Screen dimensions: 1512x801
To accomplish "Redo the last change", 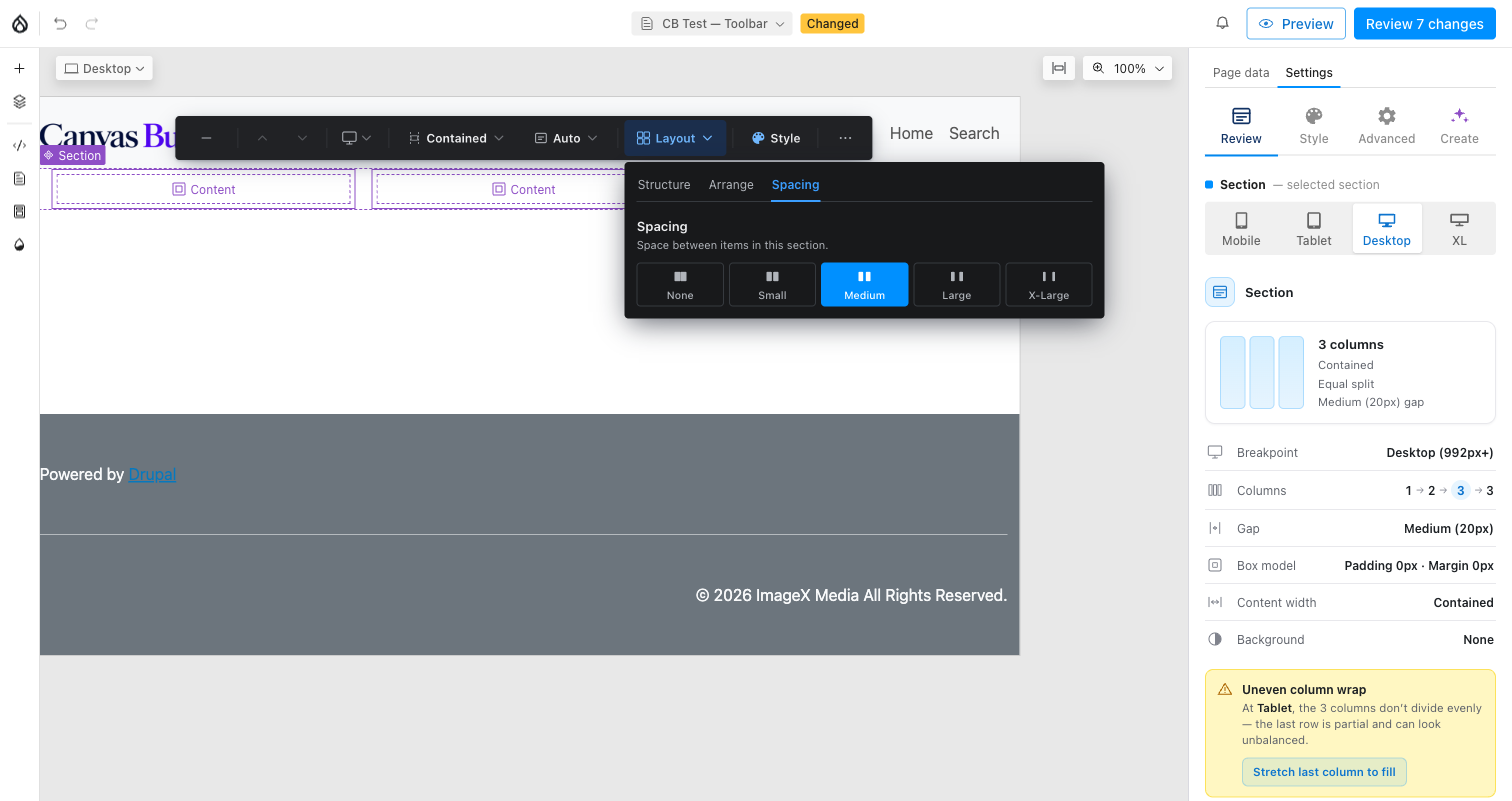I will [x=92, y=24].
